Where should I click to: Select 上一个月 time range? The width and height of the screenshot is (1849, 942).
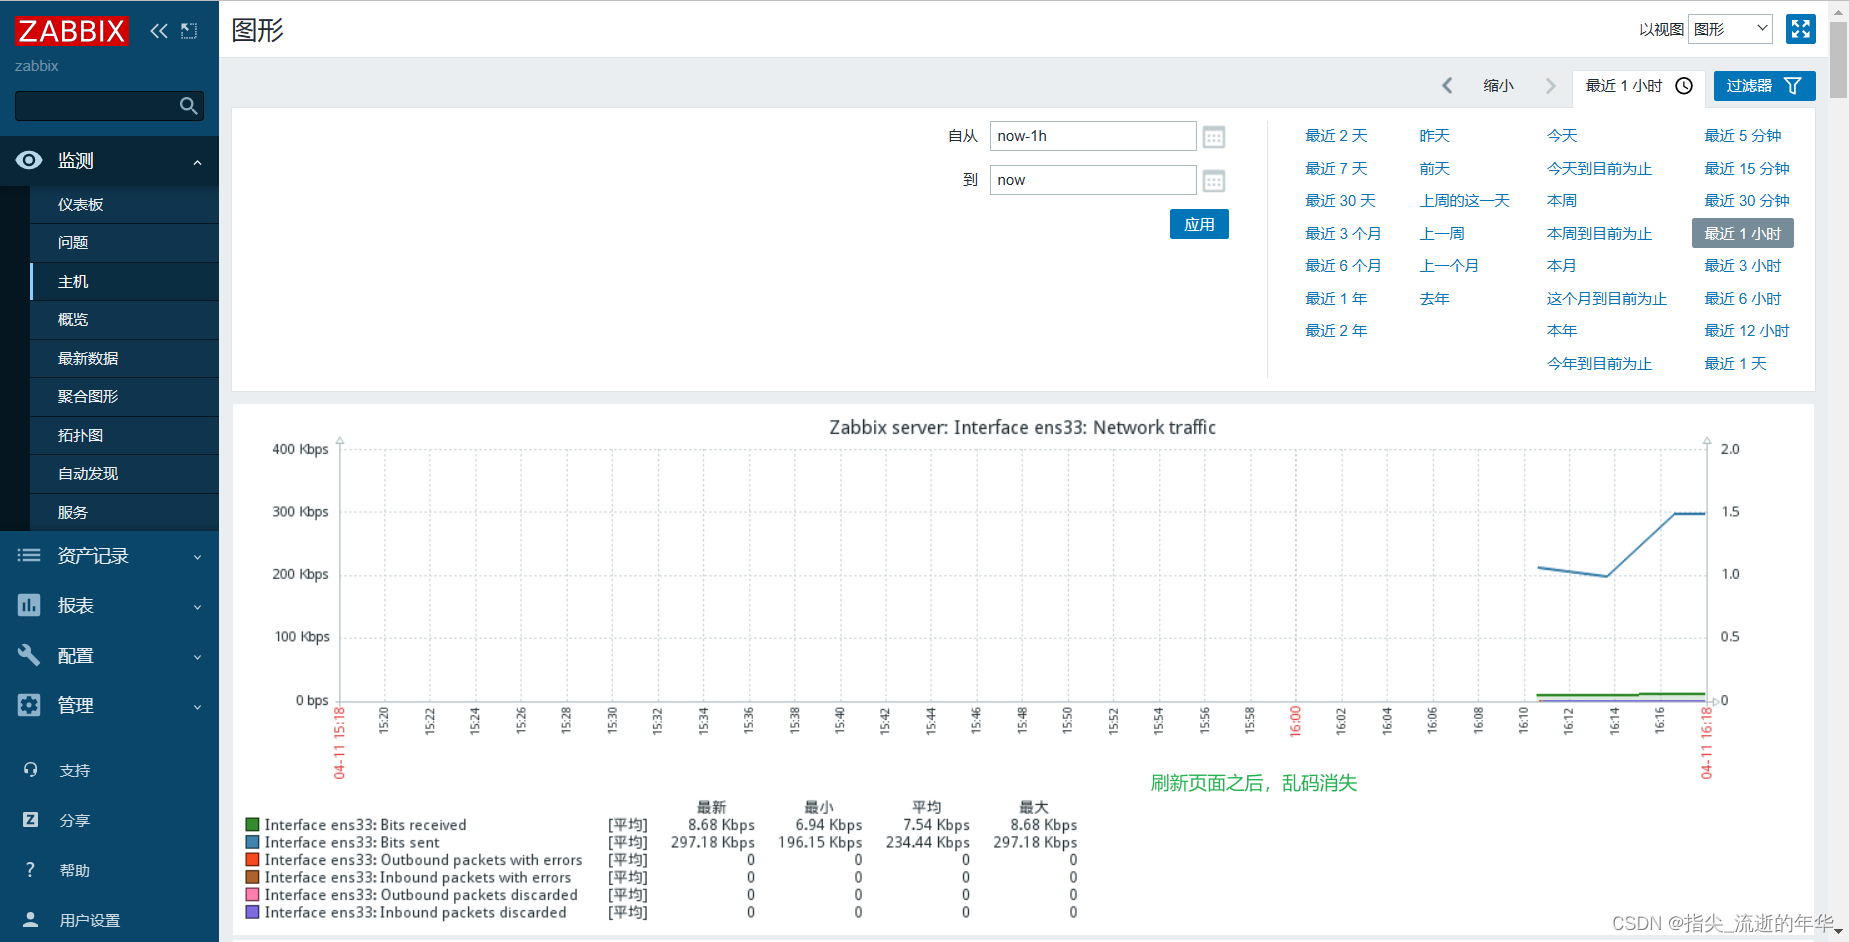point(1449,266)
